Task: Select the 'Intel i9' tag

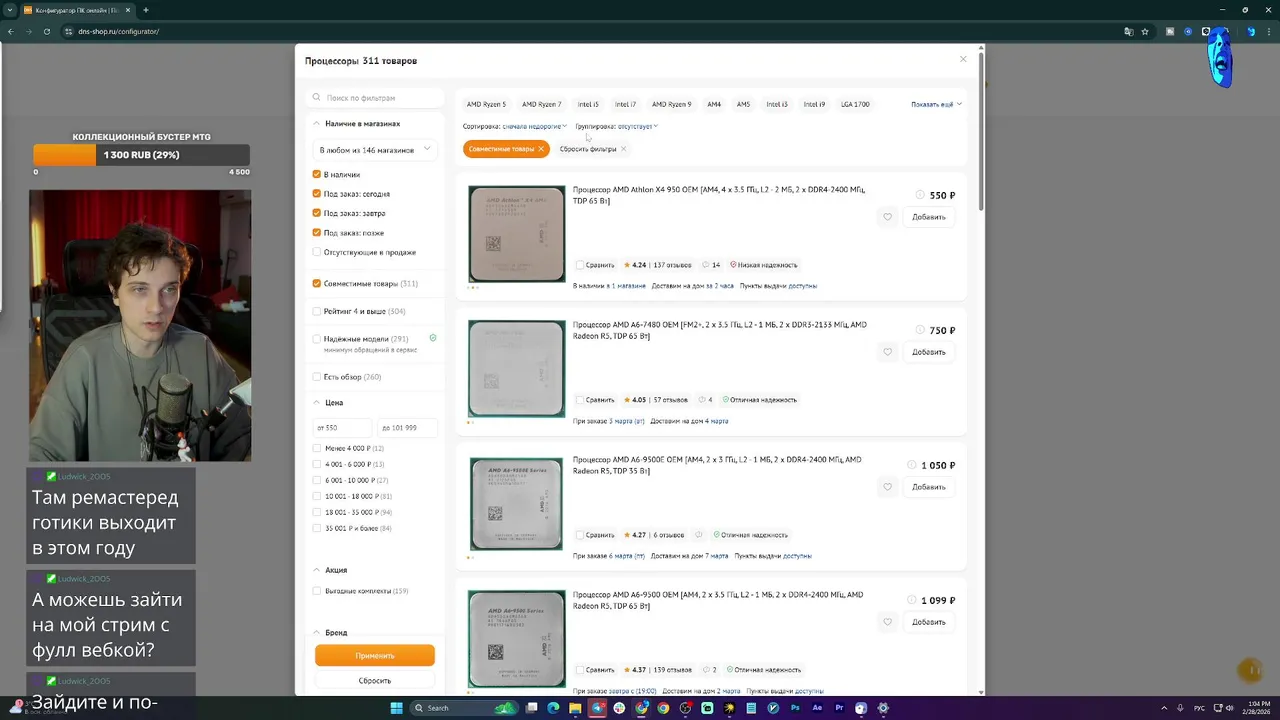Action: pos(814,104)
